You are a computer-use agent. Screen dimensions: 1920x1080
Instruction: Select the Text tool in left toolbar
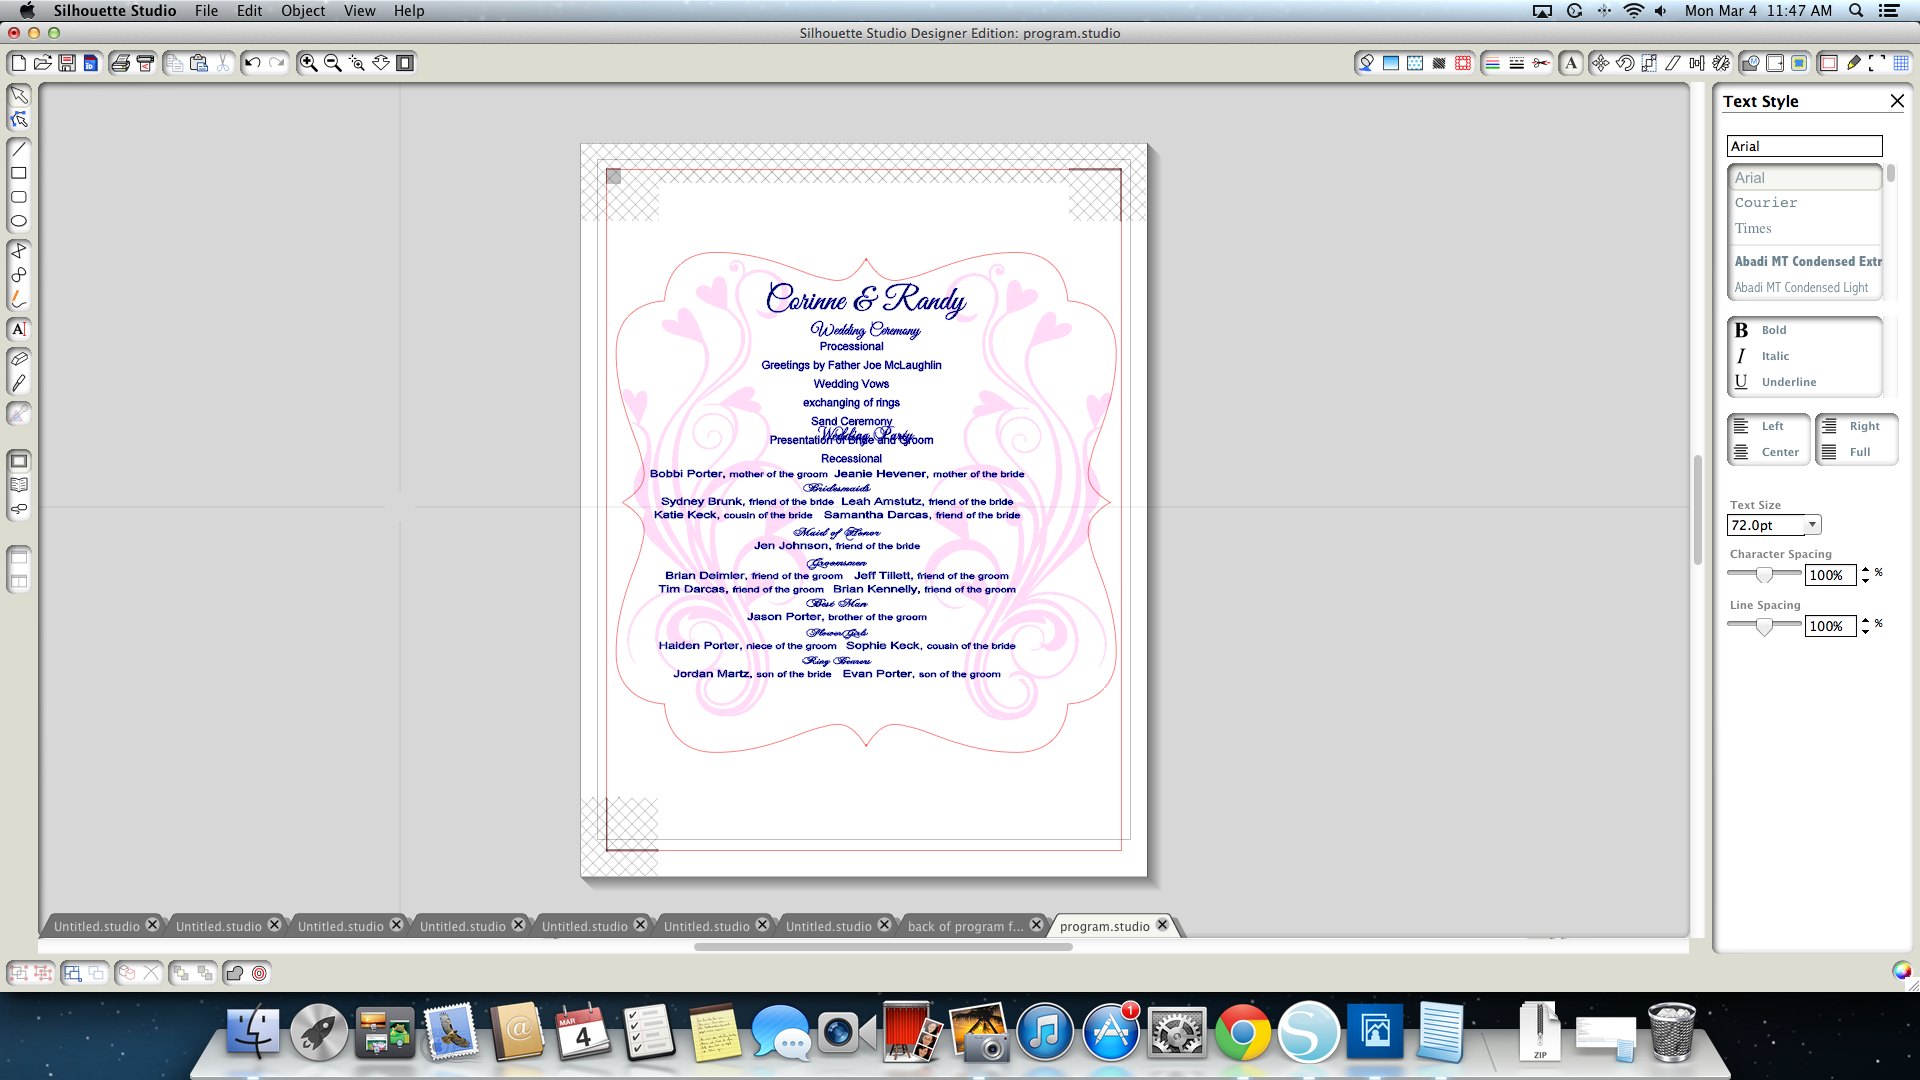pyautogui.click(x=18, y=329)
